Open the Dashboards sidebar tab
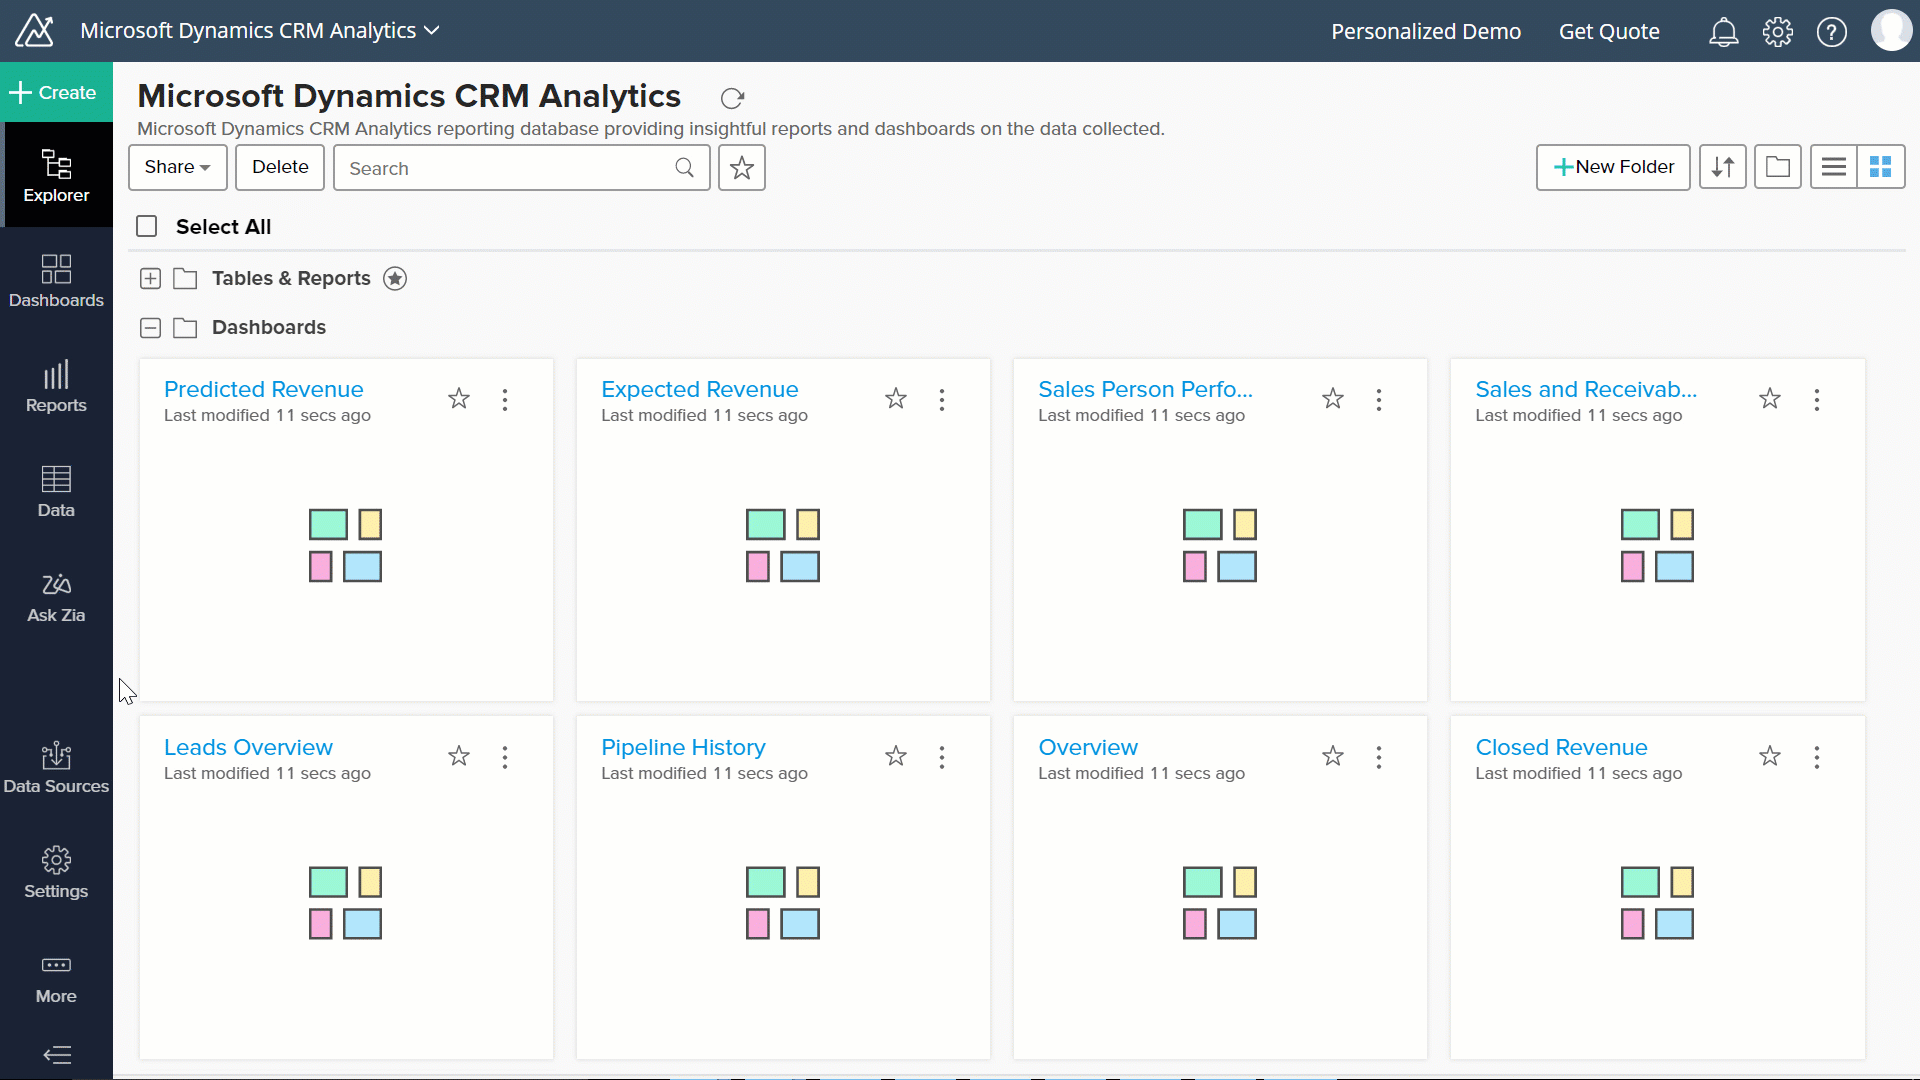This screenshot has height=1080, width=1920. [x=56, y=282]
